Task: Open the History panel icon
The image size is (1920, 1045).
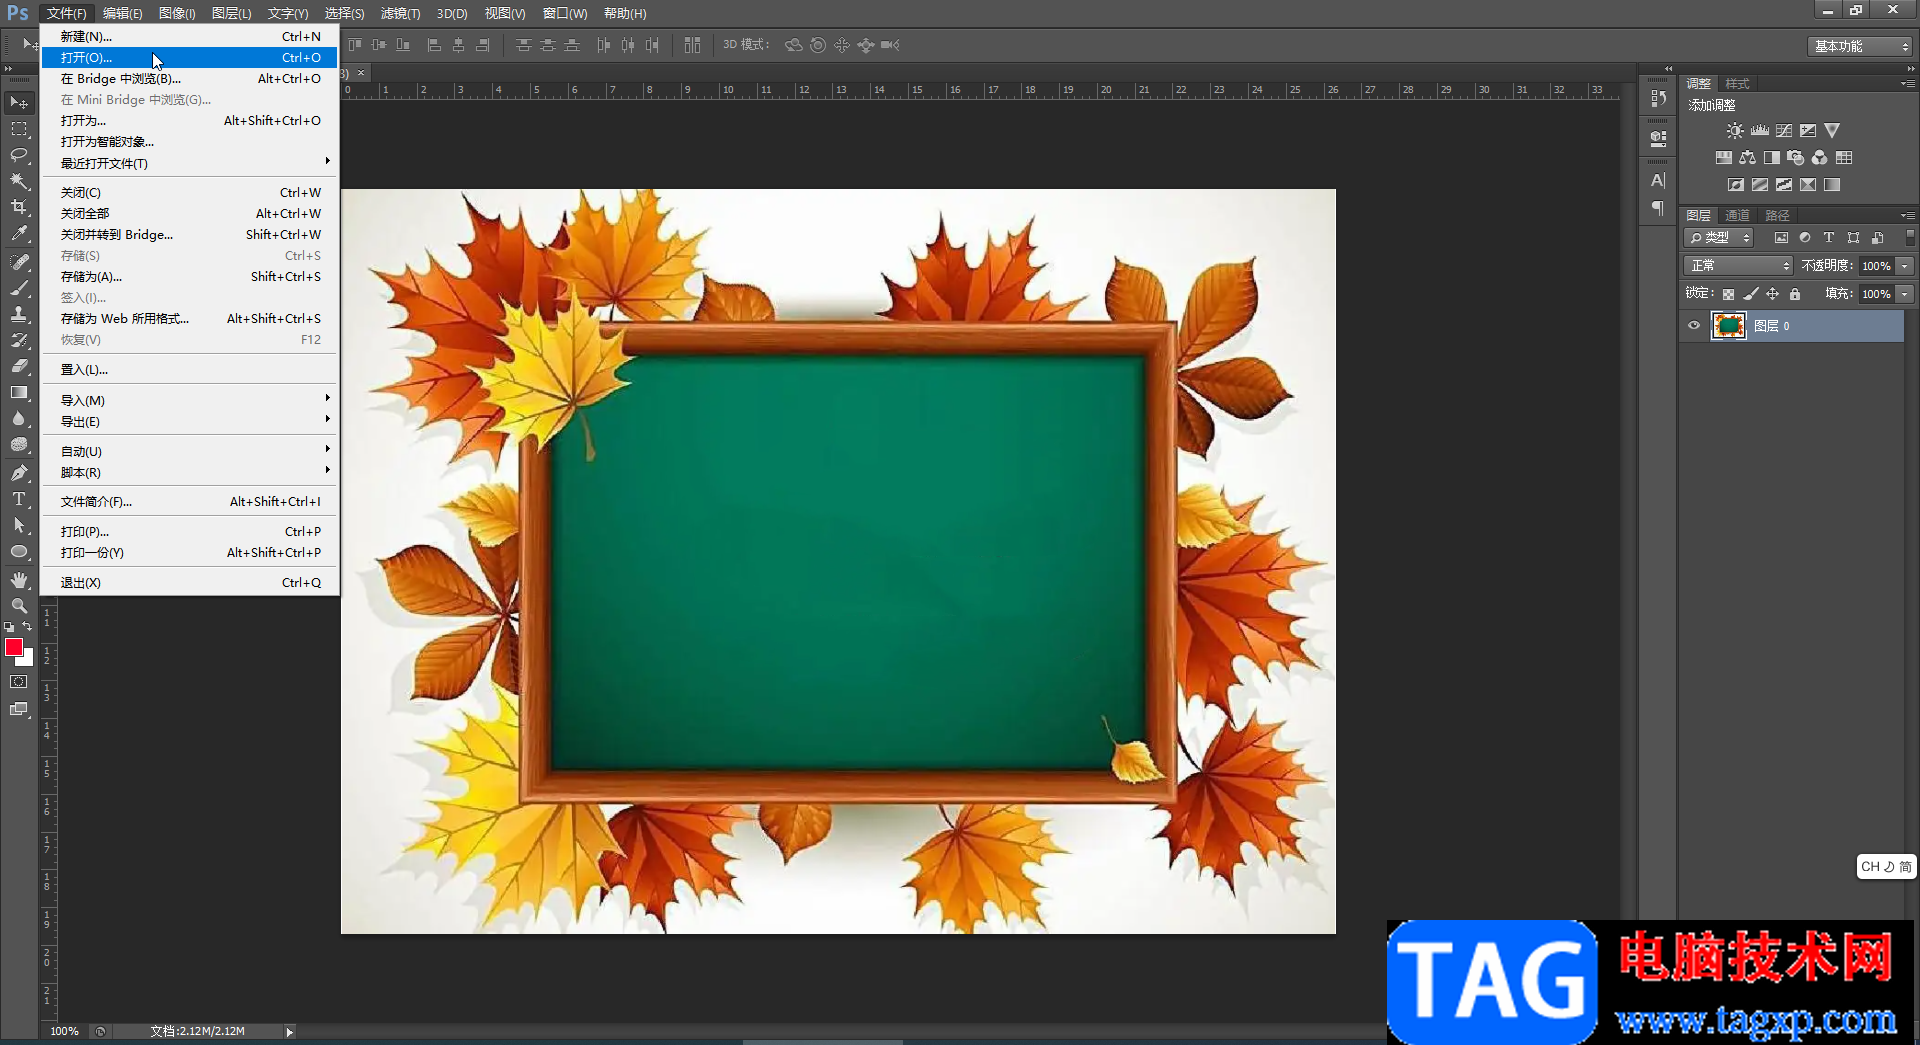Action: point(1658,98)
